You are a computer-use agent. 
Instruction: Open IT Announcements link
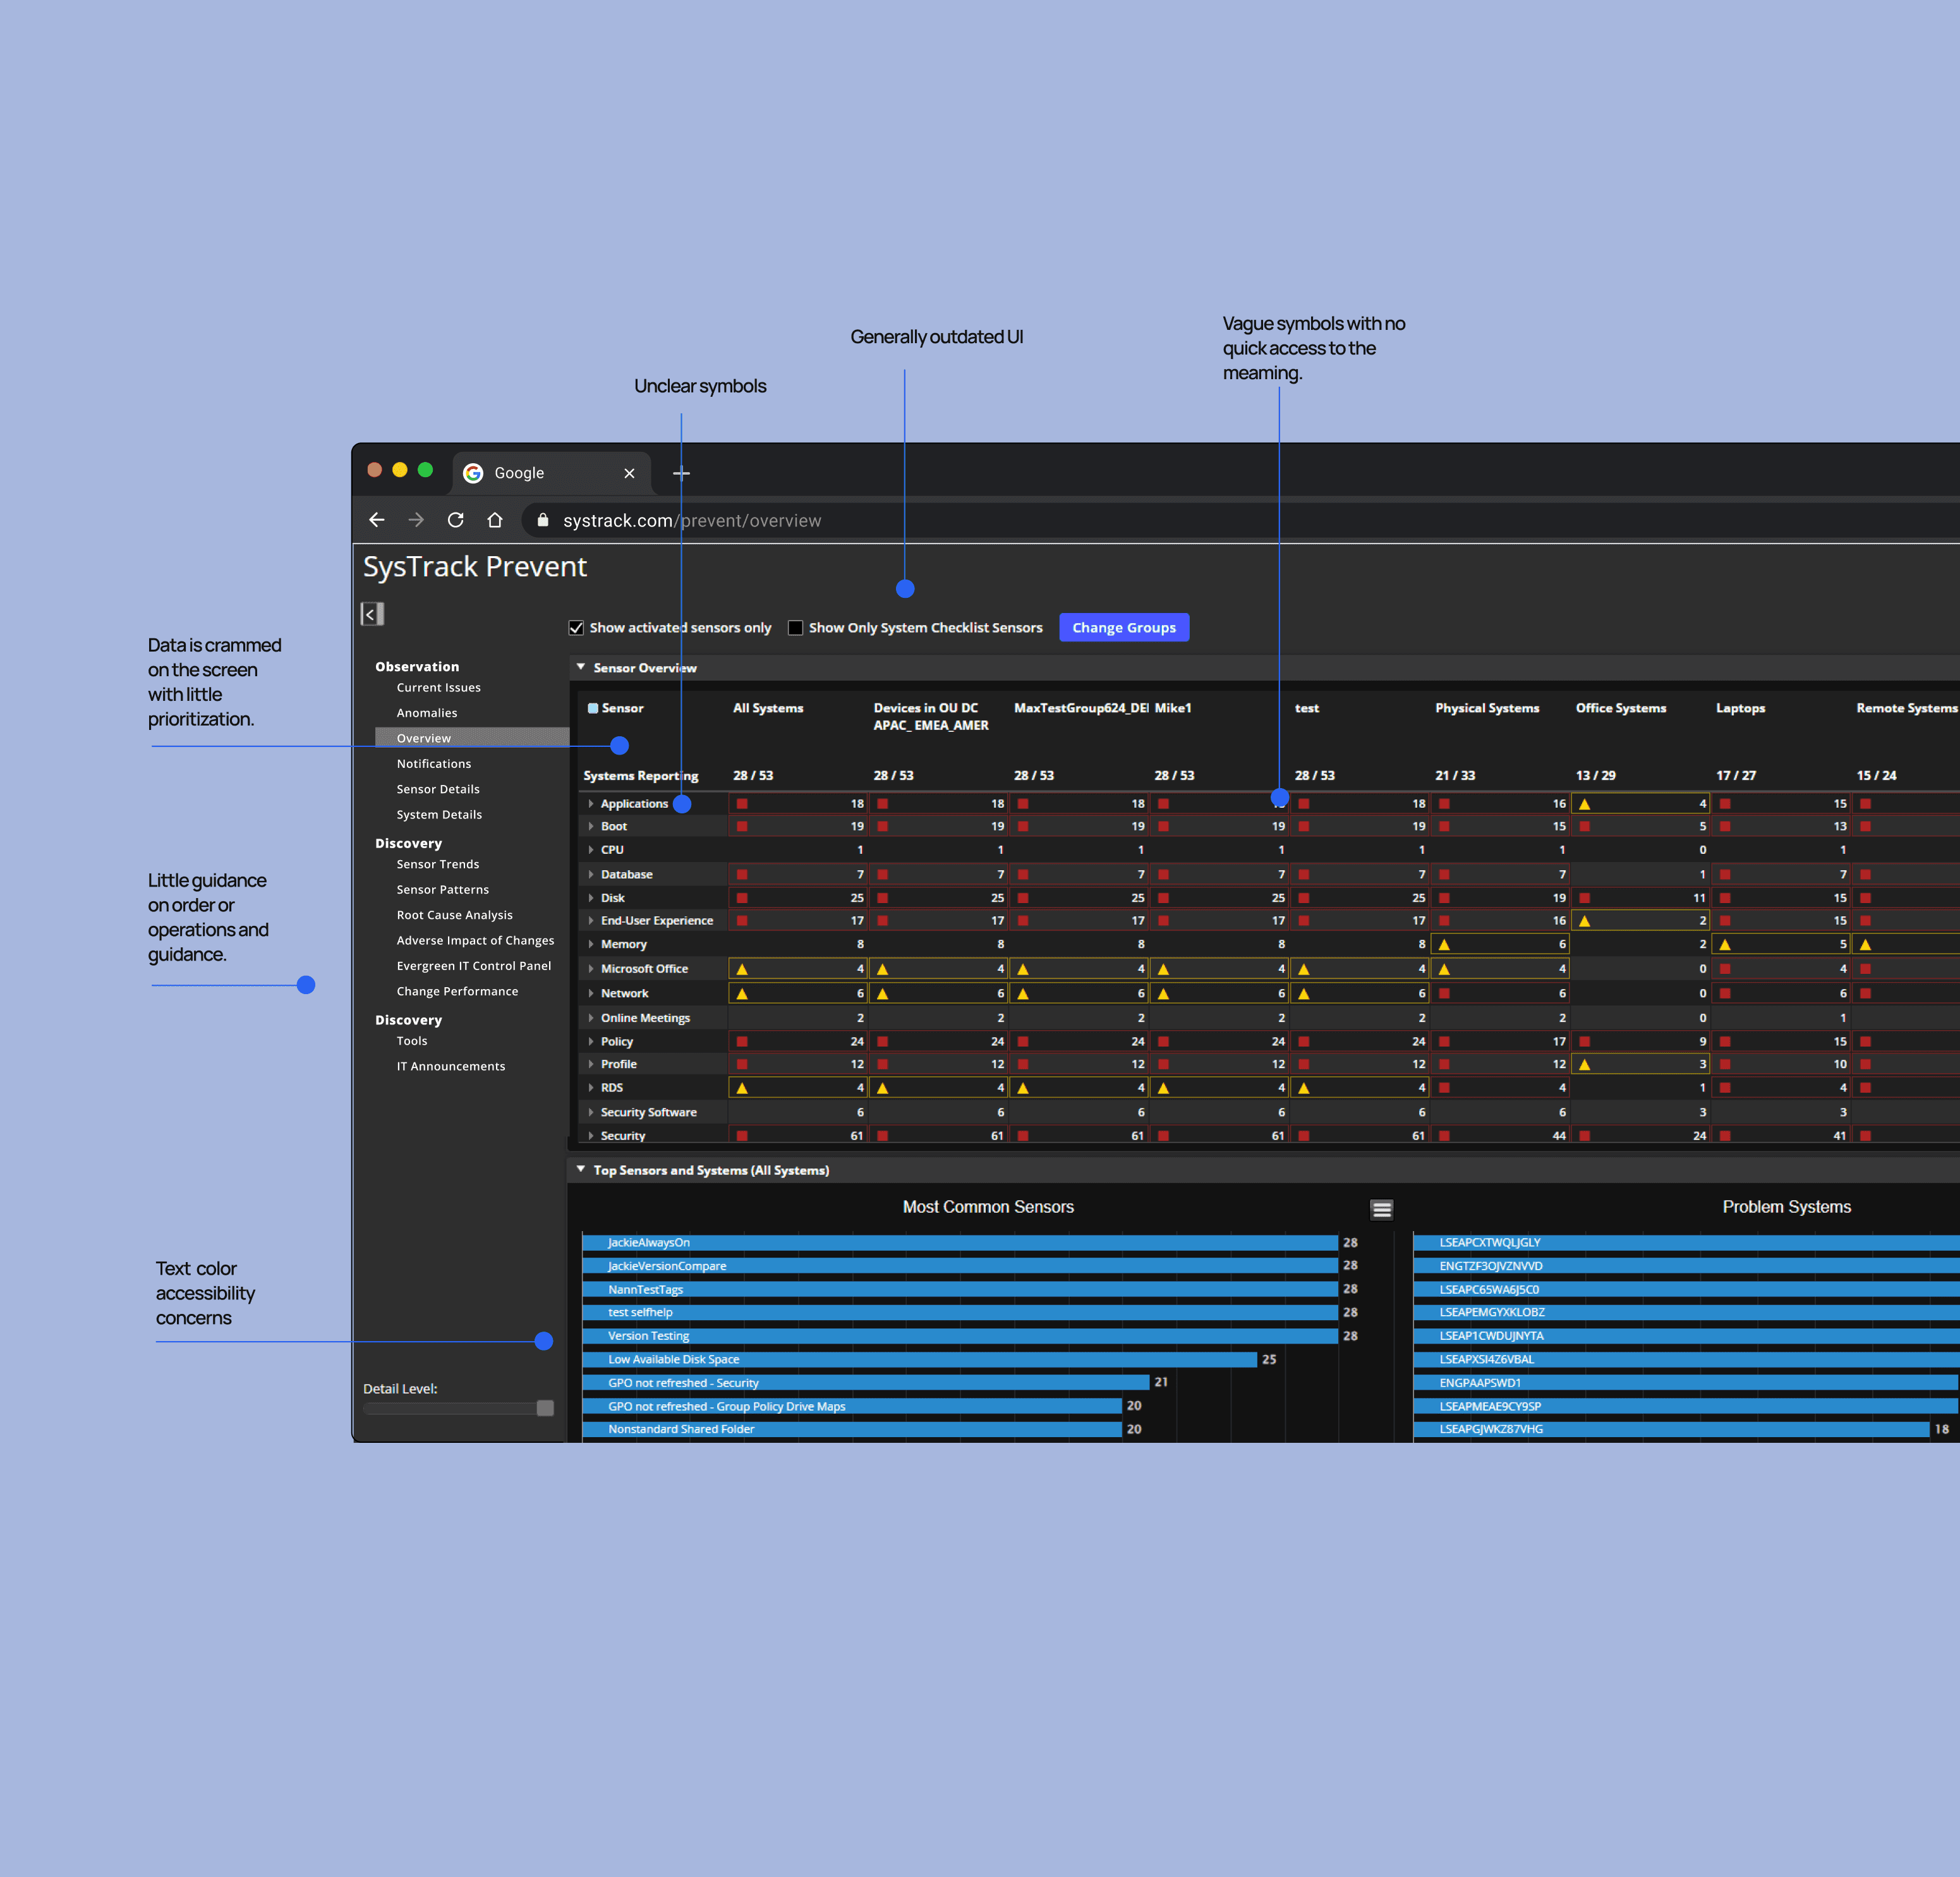(x=450, y=1066)
